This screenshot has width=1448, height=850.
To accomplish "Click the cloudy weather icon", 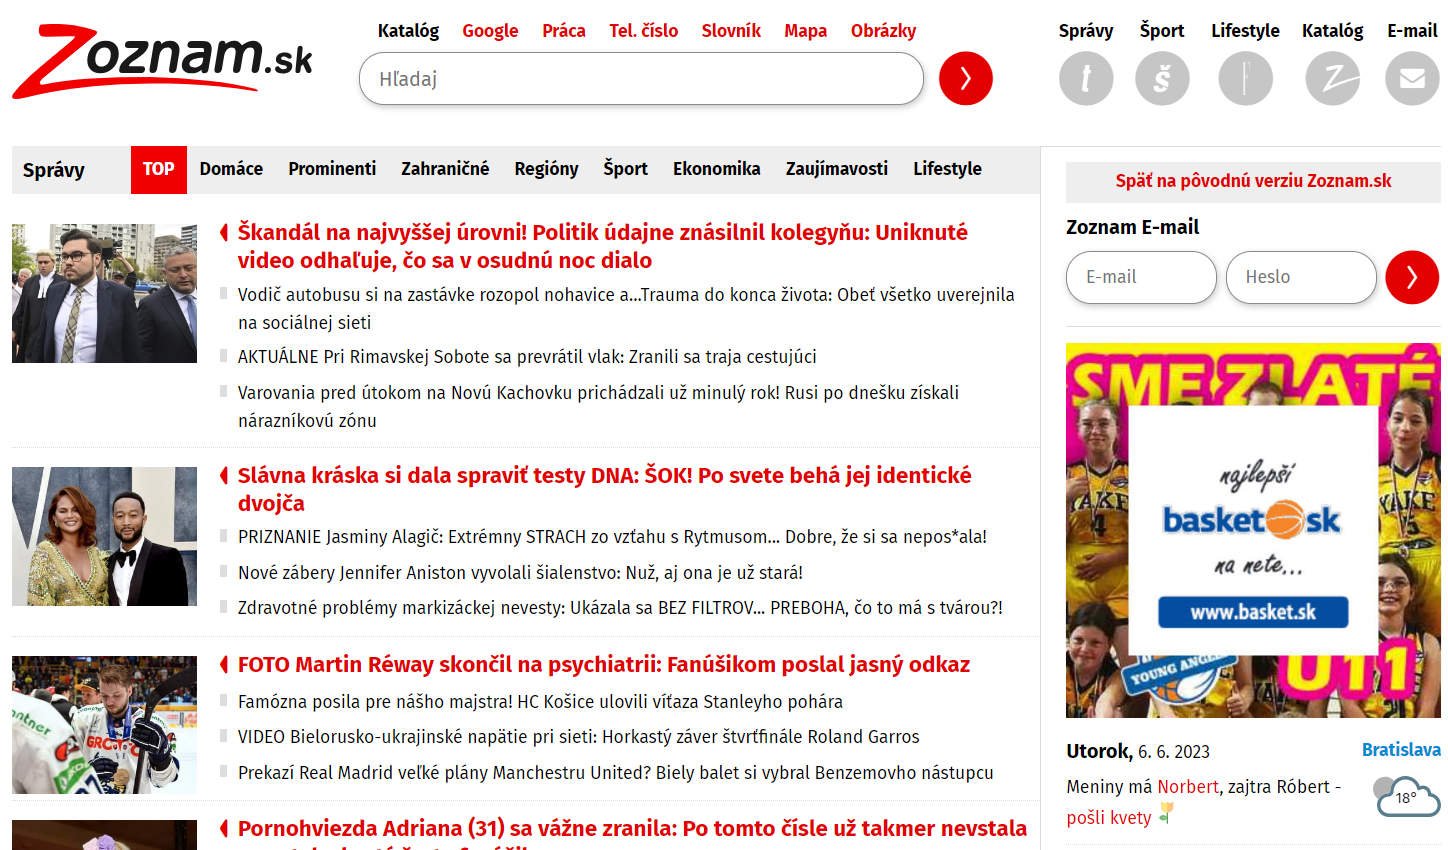I will 1406,797.
